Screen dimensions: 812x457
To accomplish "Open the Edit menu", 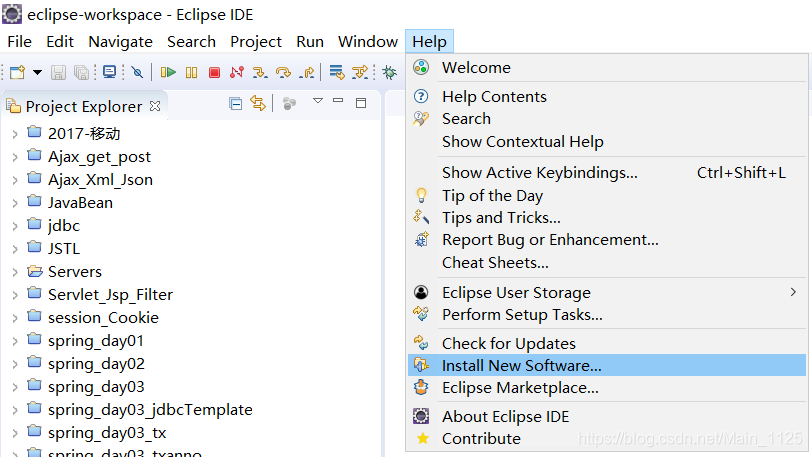I will point(60,41).
